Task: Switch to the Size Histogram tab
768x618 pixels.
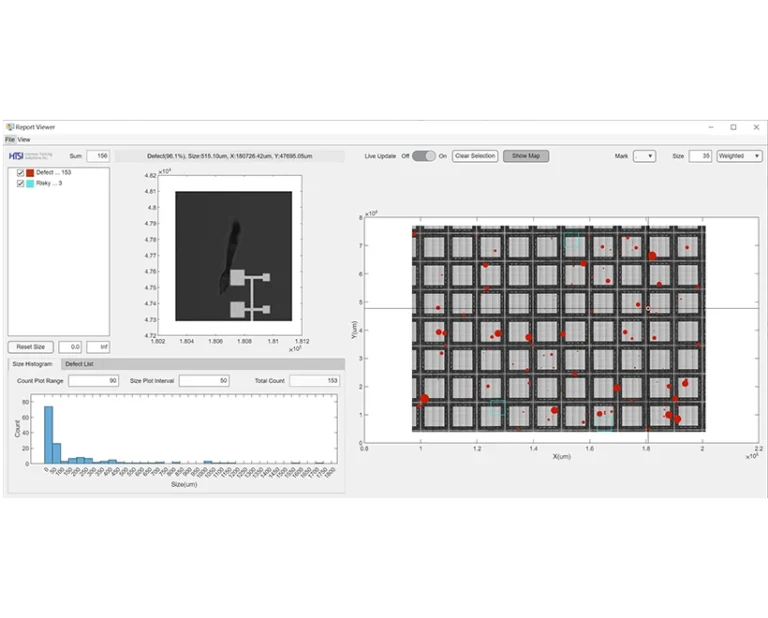Action: point(32,364)
